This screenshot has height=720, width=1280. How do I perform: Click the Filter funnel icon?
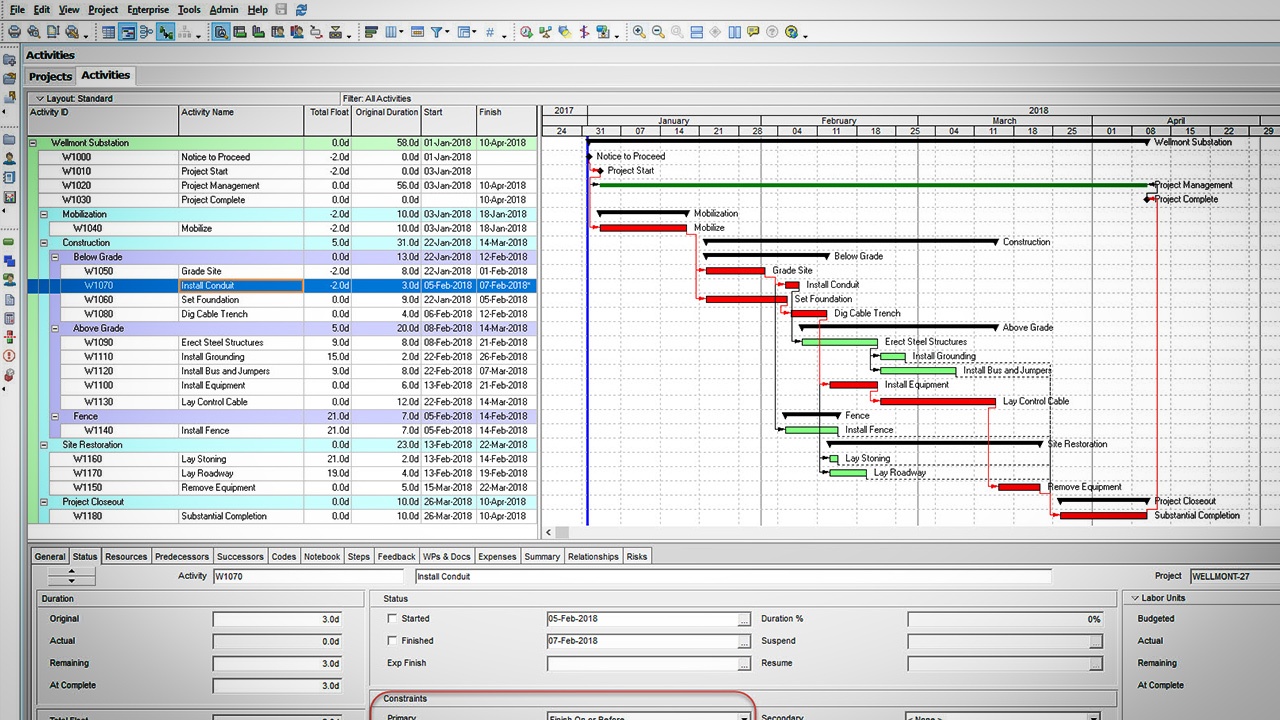pyautogui.click(x=437, y=32)
